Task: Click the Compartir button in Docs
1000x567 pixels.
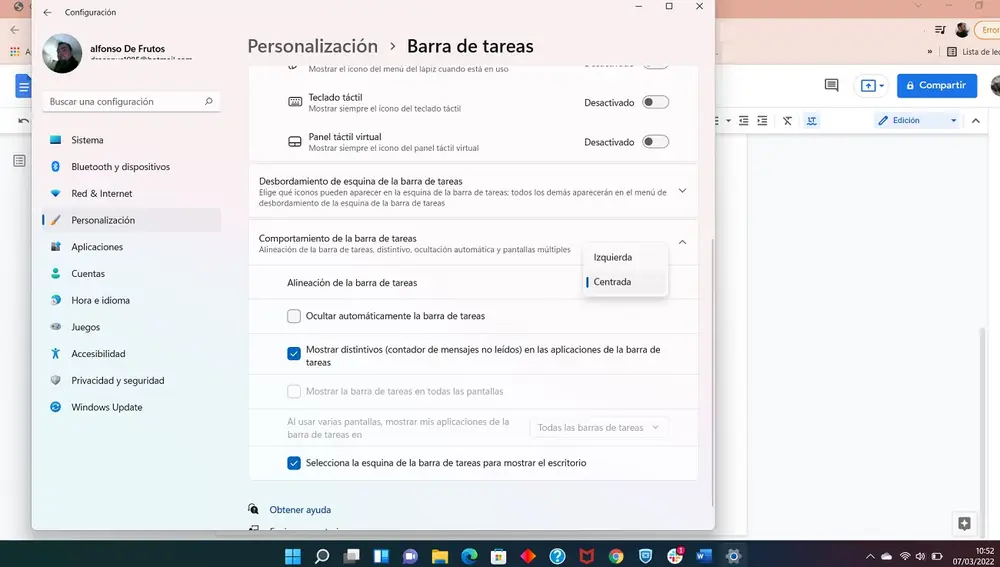Action: 937,85
